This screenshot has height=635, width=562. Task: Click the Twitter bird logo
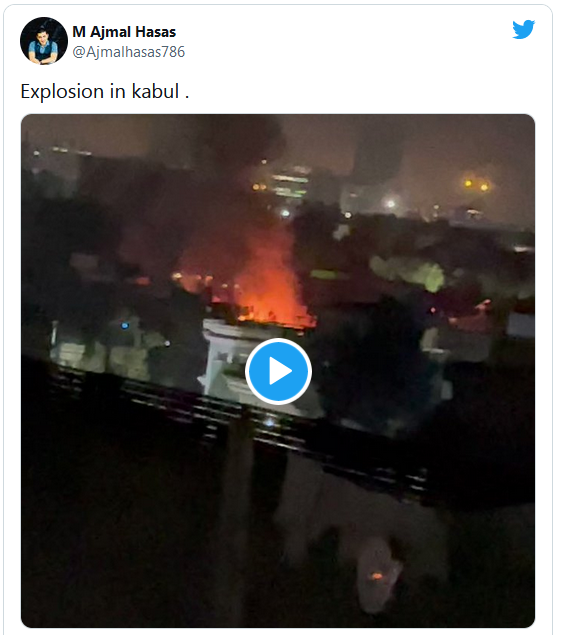click(523, 29)
